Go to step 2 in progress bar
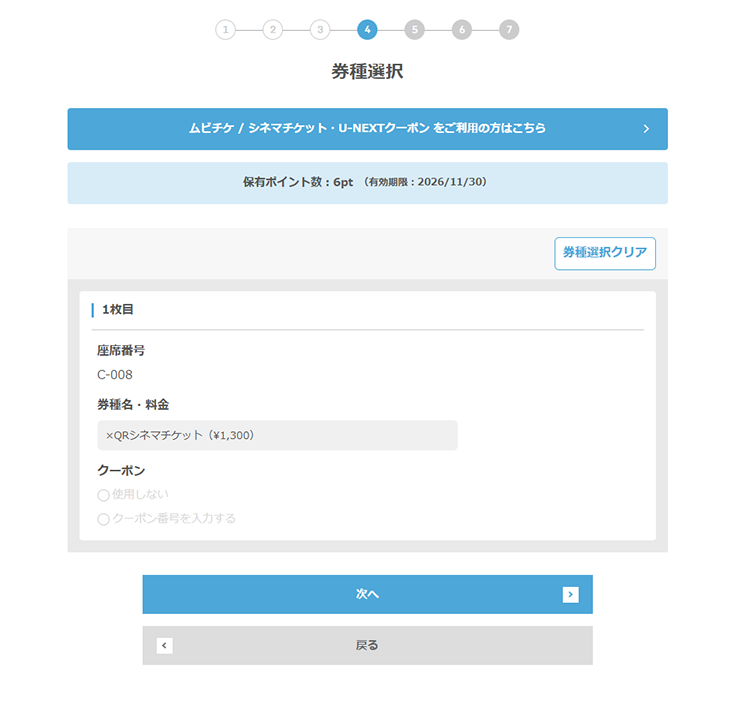This screenshot has height=707, width=749. (272, 30)
